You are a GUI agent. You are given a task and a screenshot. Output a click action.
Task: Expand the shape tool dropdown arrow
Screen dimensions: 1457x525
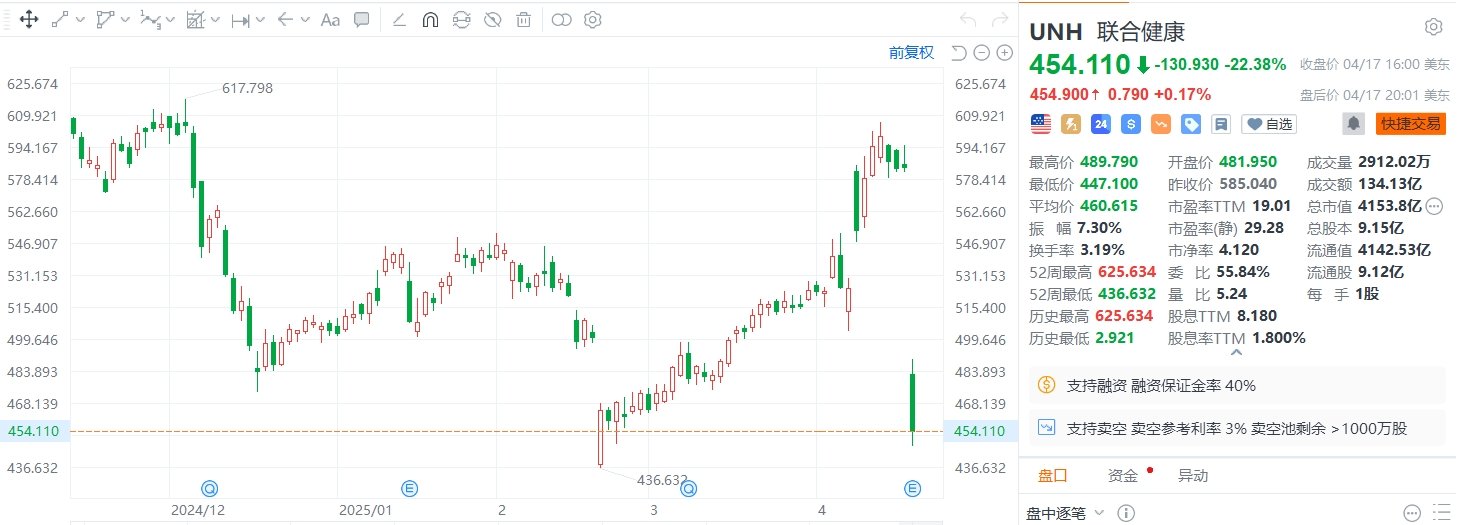125,20
